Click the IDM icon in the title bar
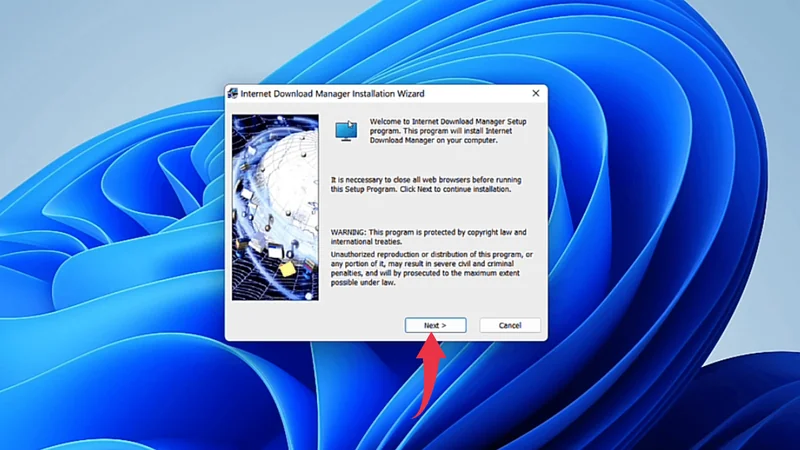This screenshot has width=800, height=450. (x=234, y=94)
